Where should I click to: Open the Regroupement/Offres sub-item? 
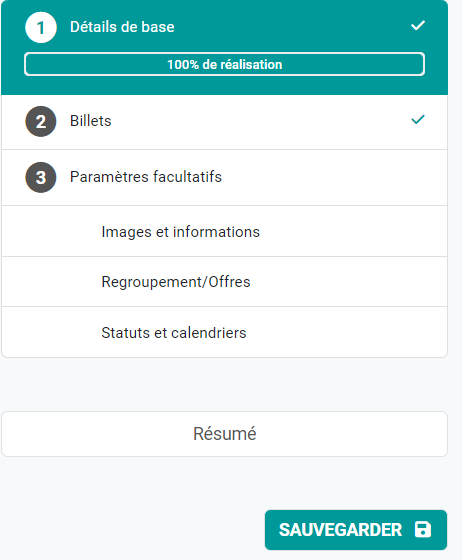tap(225, 282)
